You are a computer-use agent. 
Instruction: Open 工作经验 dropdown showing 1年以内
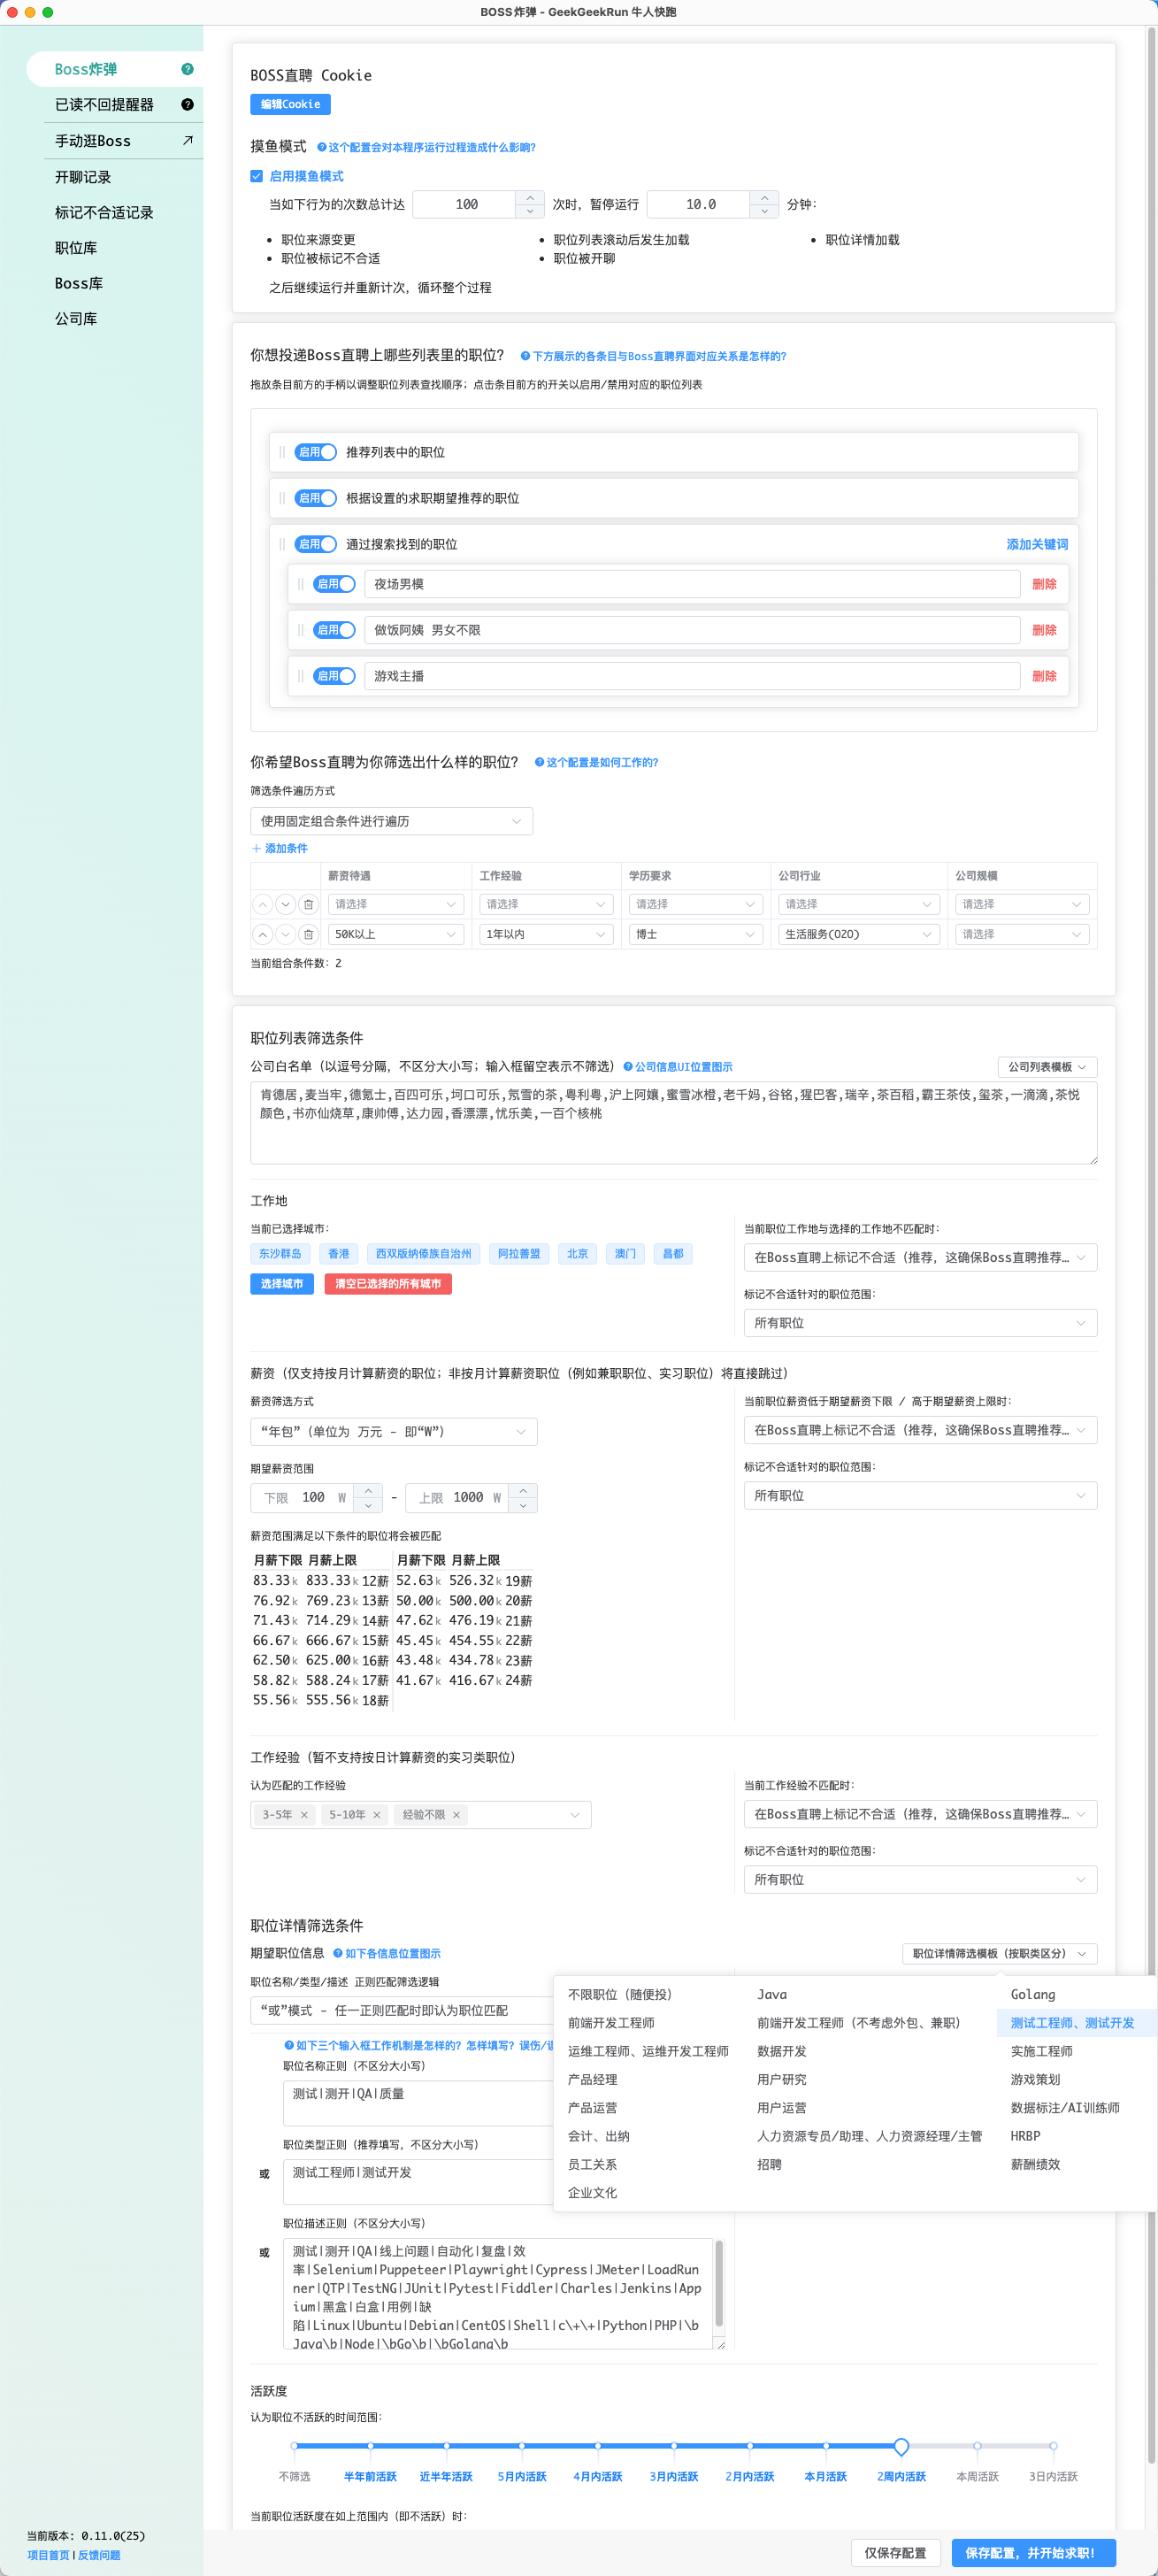click(546, 934)
